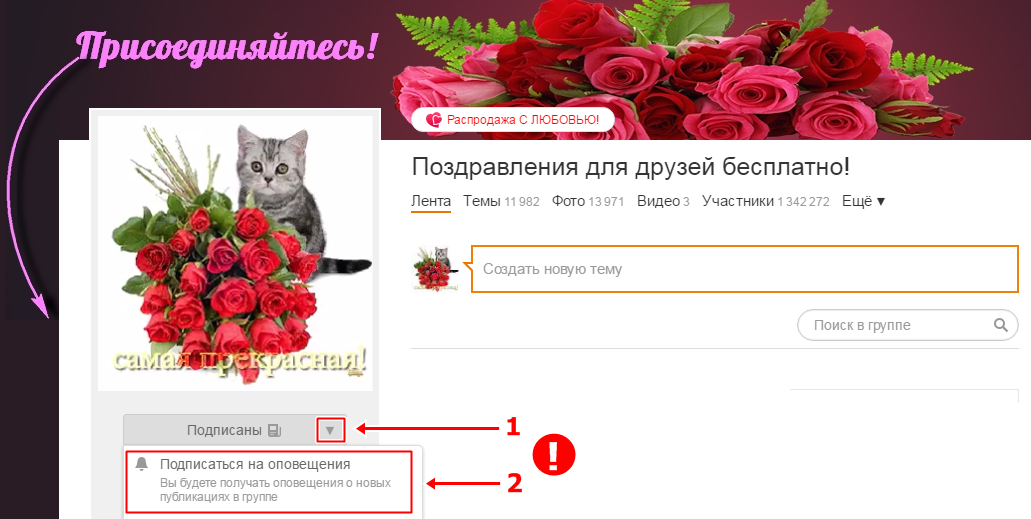The height and width of the screenshot is (519, 1031).
Task: Click the search magnifier icon in group search
Action: [x=1000, y=325]
